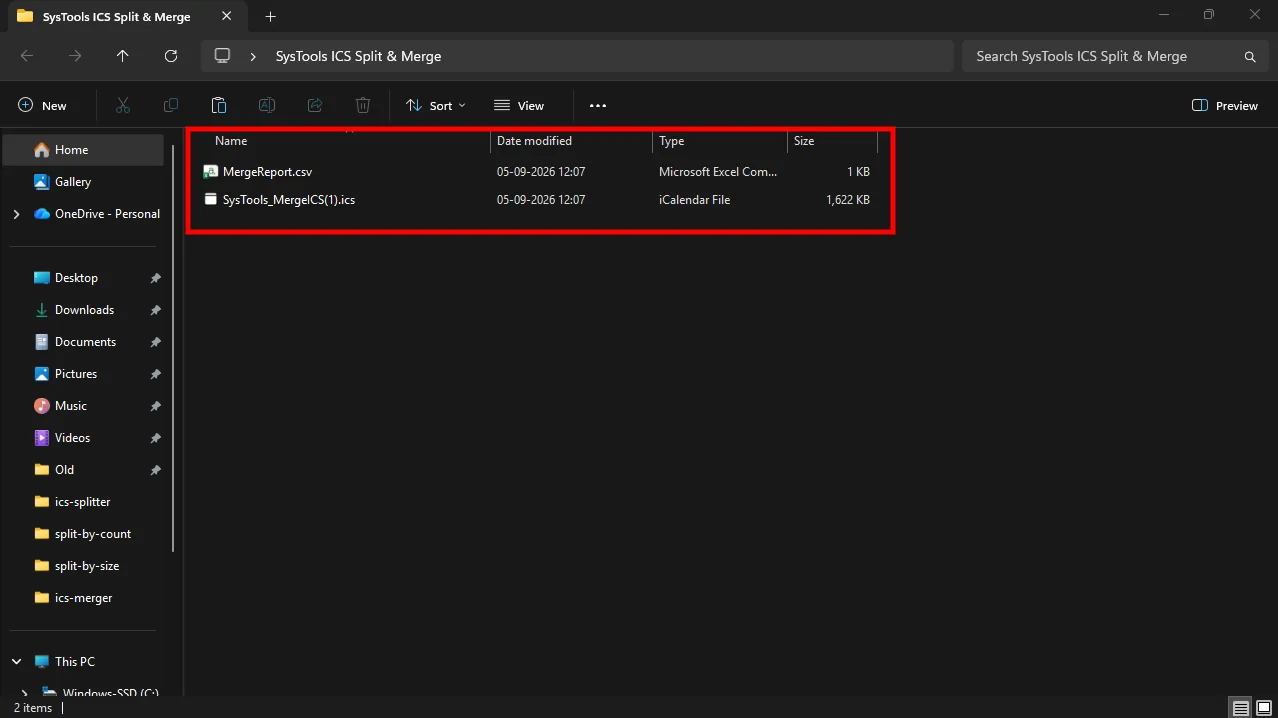Expand the Windows-SSD (C:) drive node

[x=25, y=693]
